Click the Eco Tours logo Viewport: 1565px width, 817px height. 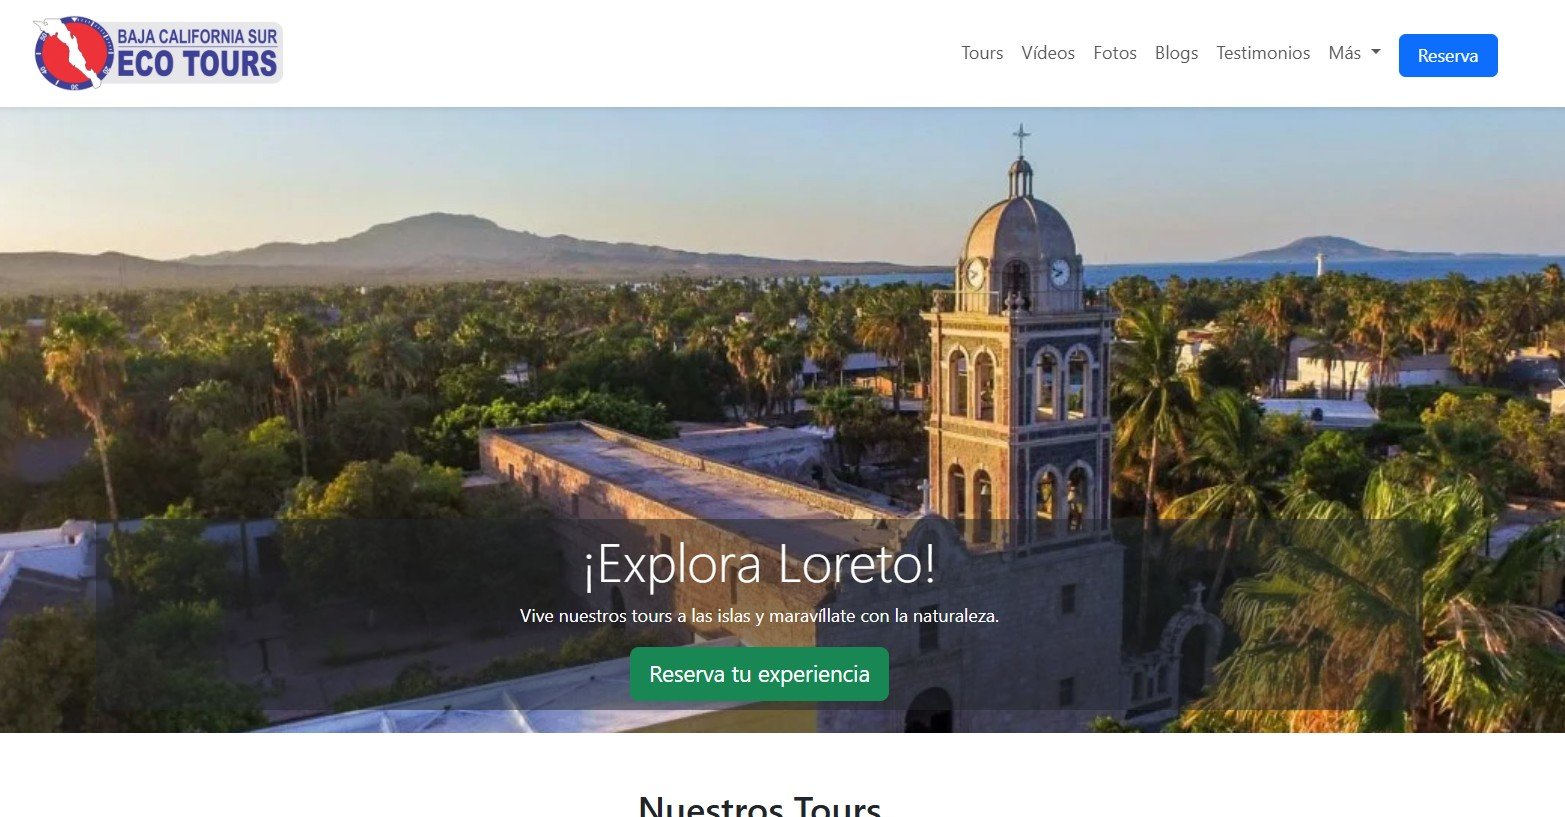[x=158, y=52]
